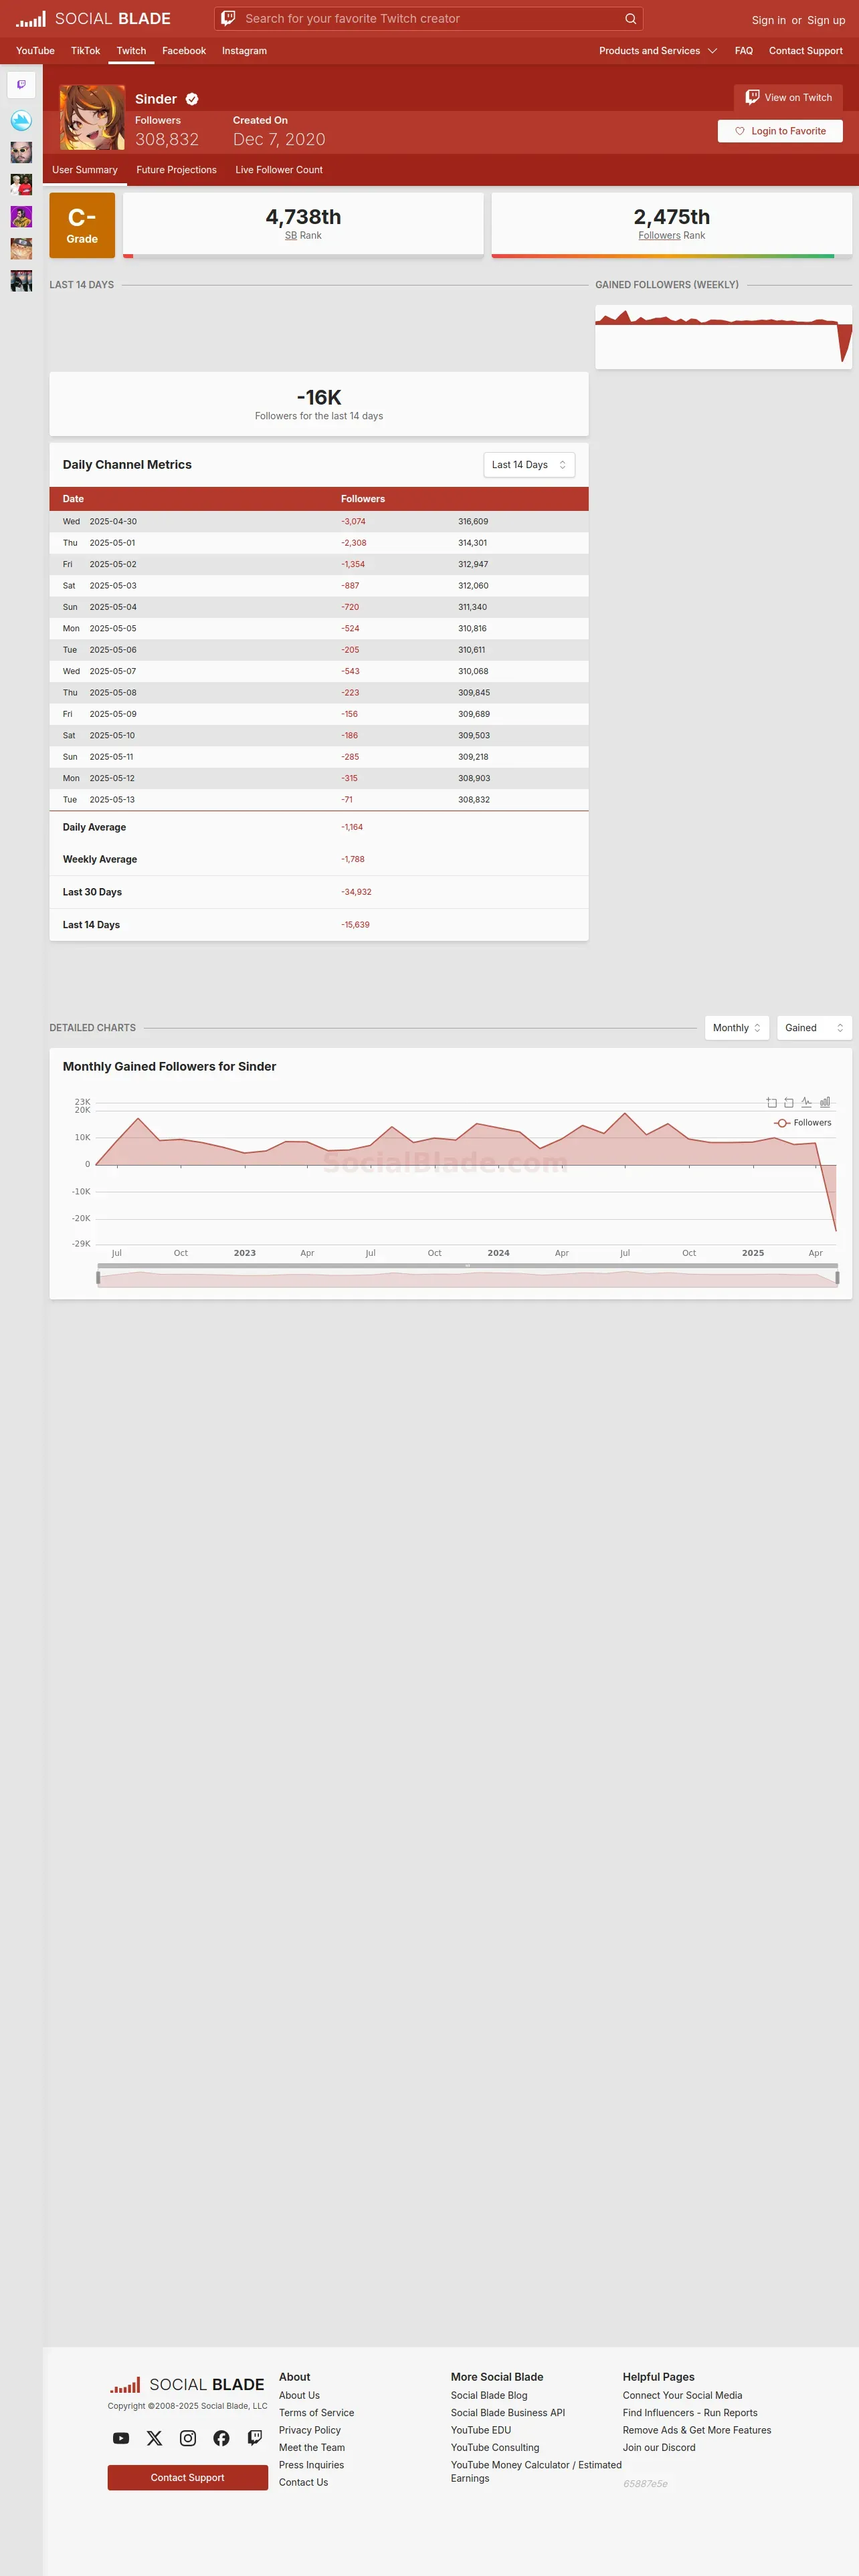
Task: Click the 2025-05-13 date row
Action: pos(319,800)
